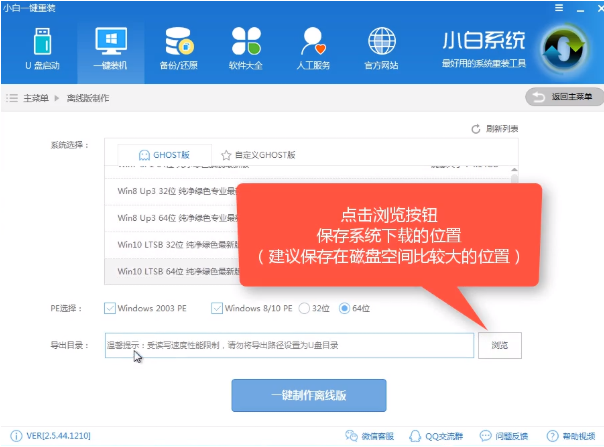Click the 导出目录 path input field
The image size is (604, 447).
pyautogui.click(x=289, y=345)
